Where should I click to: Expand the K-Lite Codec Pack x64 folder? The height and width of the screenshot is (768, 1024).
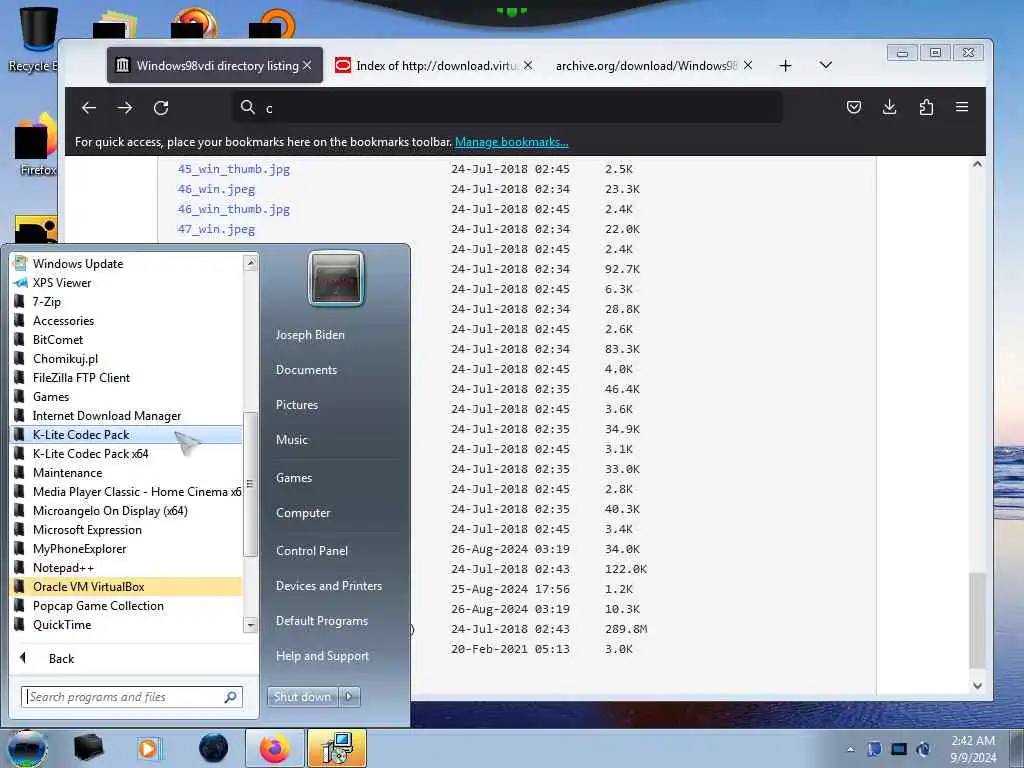[x=127, y=453]
